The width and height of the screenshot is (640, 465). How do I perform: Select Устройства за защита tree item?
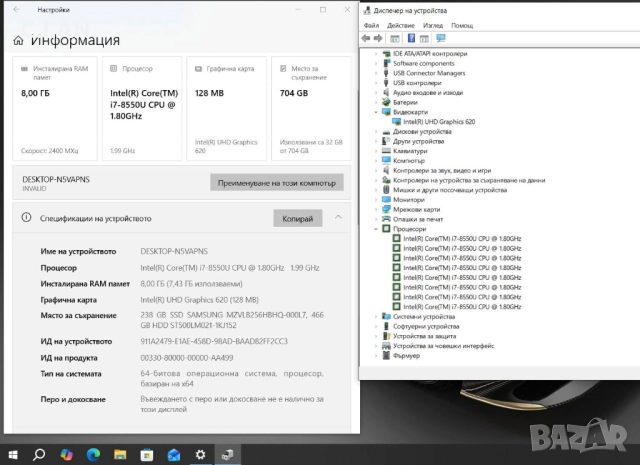tap(424, 336)
